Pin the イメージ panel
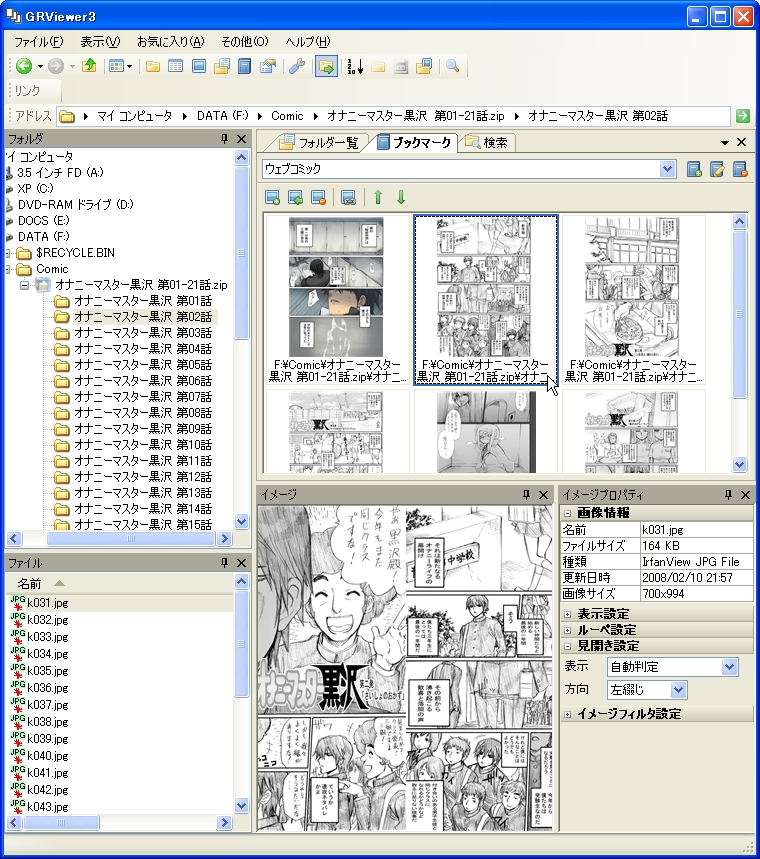The width and height of the screenshot is (760, 859). coord(526,495)
